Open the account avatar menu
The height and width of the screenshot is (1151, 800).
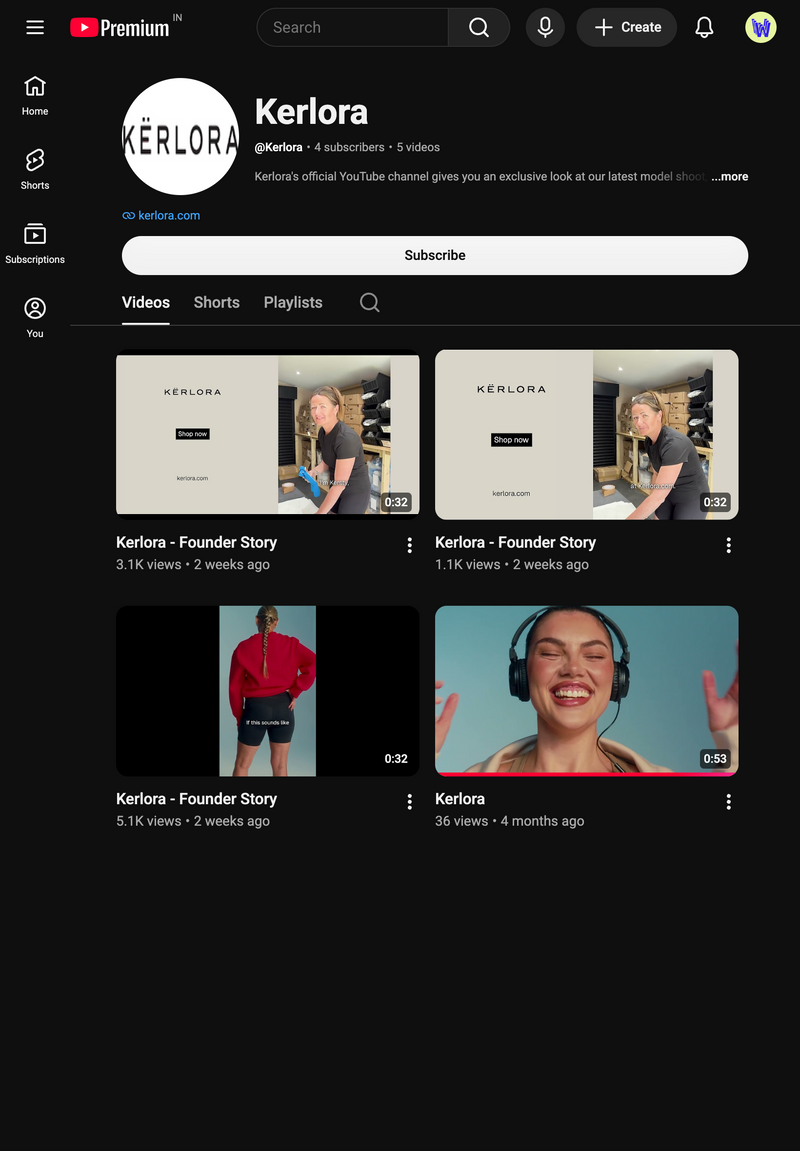761,27
